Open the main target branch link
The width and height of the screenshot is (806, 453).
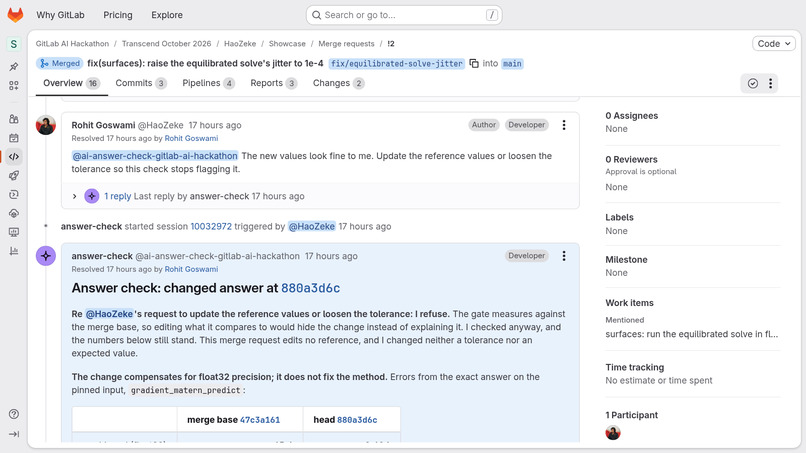[512, 63]
